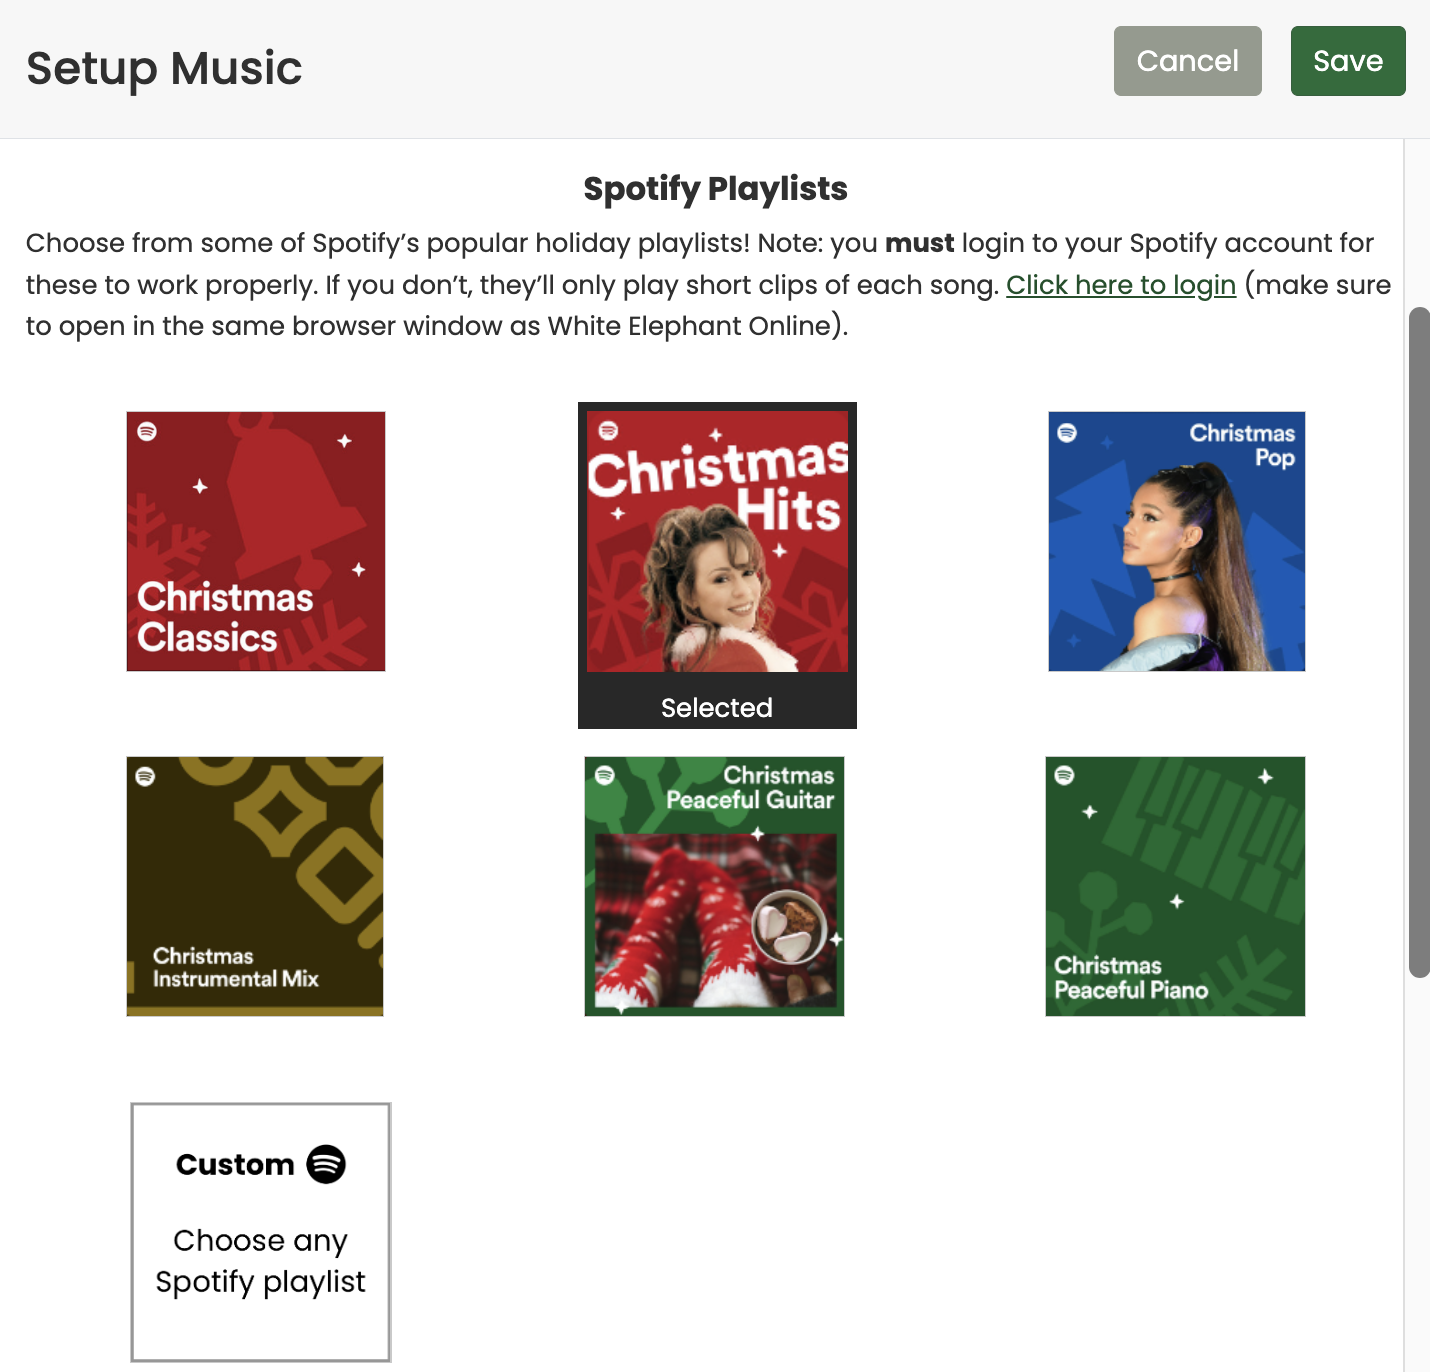This screenshot has height=1372, width=1430.
Task: Cancel the music setup
Action: pyautogui.click(x=1188, y=61)
